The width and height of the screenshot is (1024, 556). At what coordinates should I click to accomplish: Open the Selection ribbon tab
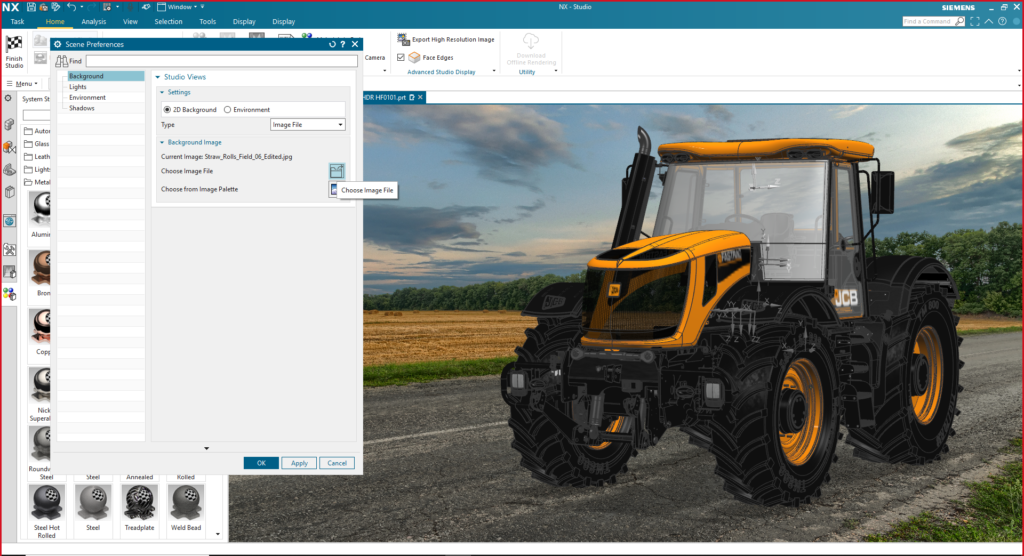click(168, 22)
